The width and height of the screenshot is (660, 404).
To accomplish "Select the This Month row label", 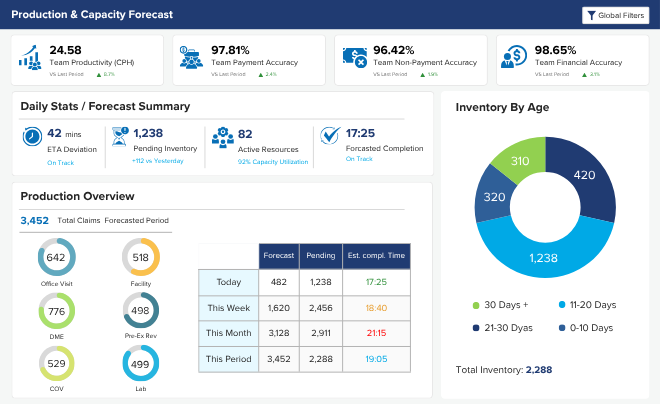I will [x=229, y=333].
